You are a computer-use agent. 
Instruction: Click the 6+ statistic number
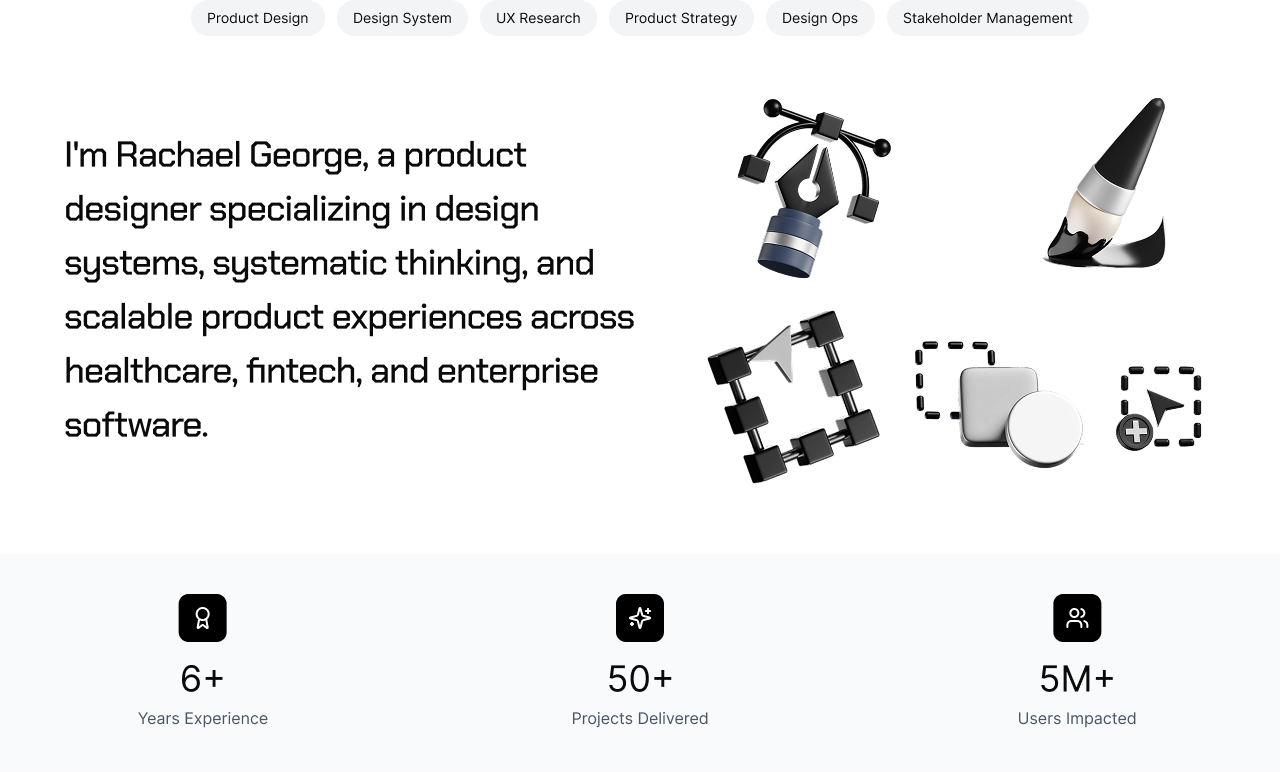tap(203, 679)
